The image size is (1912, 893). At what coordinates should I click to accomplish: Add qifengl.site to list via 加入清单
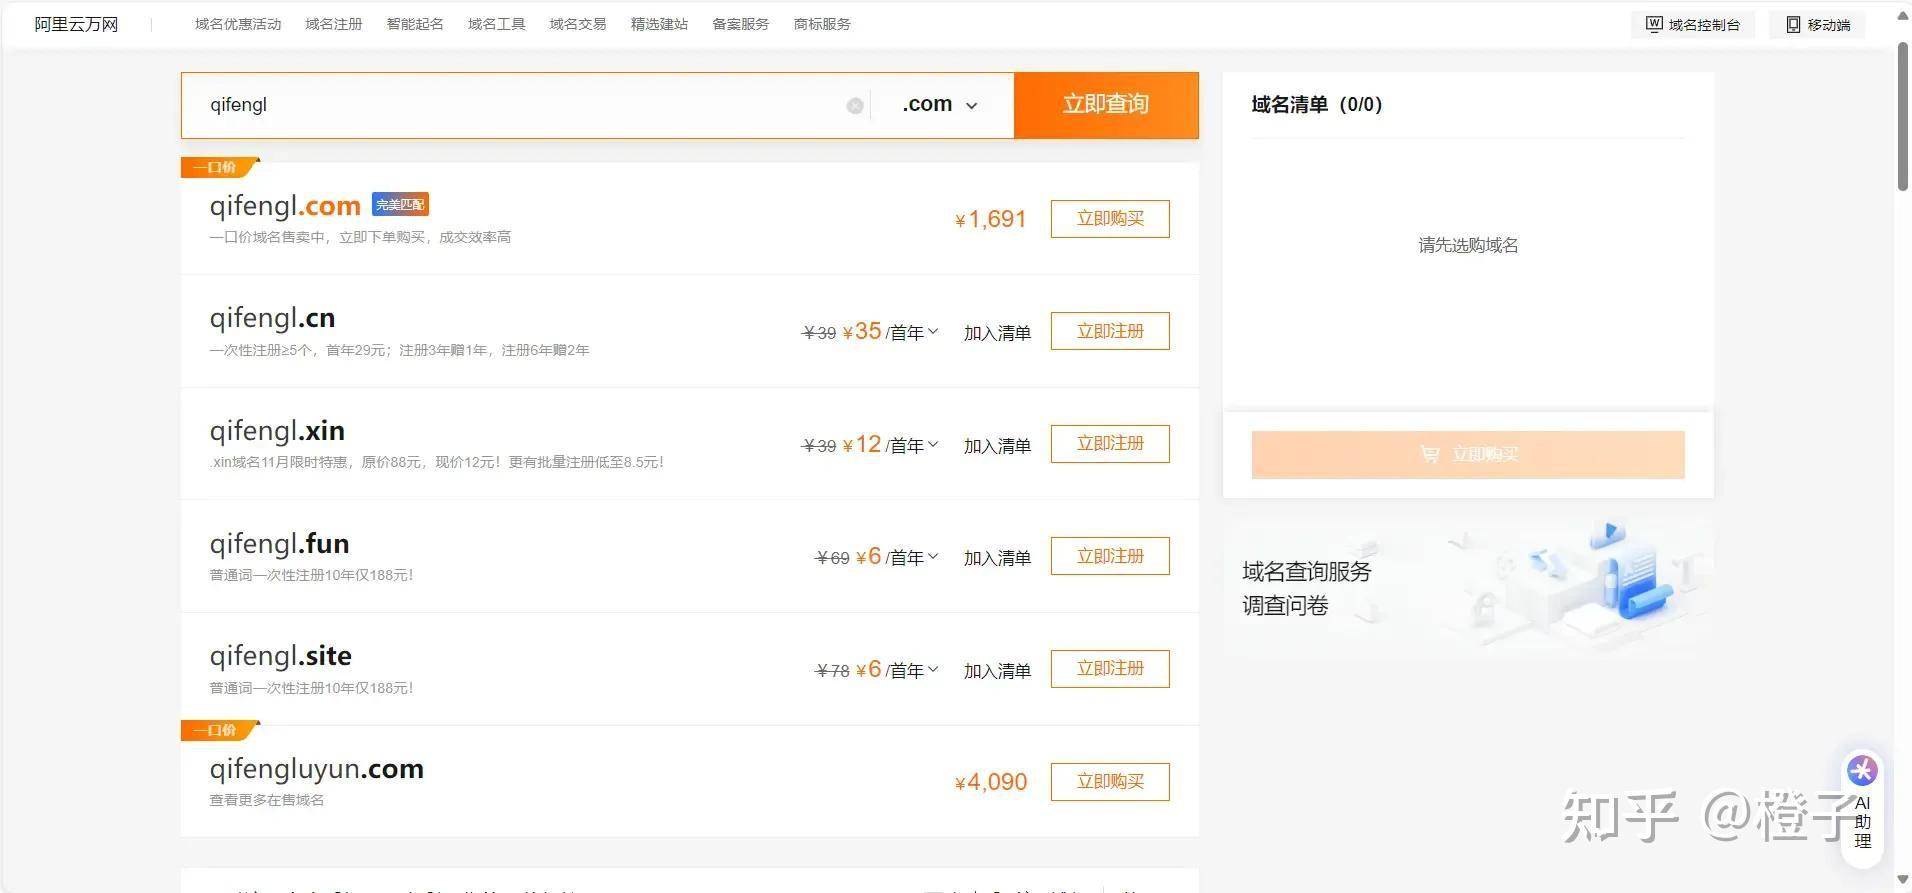(997, 671)
